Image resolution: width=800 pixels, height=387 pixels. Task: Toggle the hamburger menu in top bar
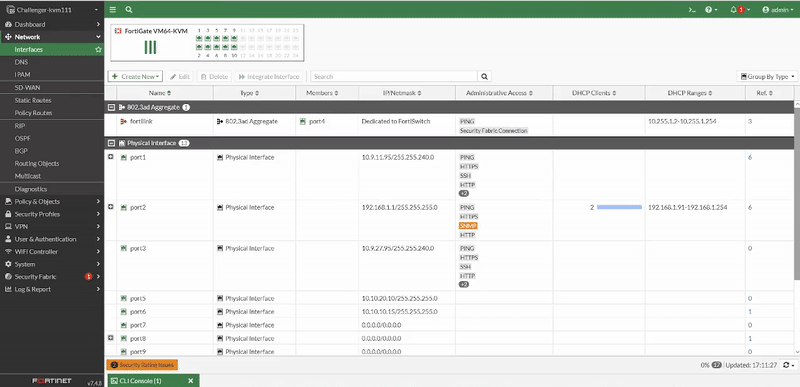[x=113, y=10]
